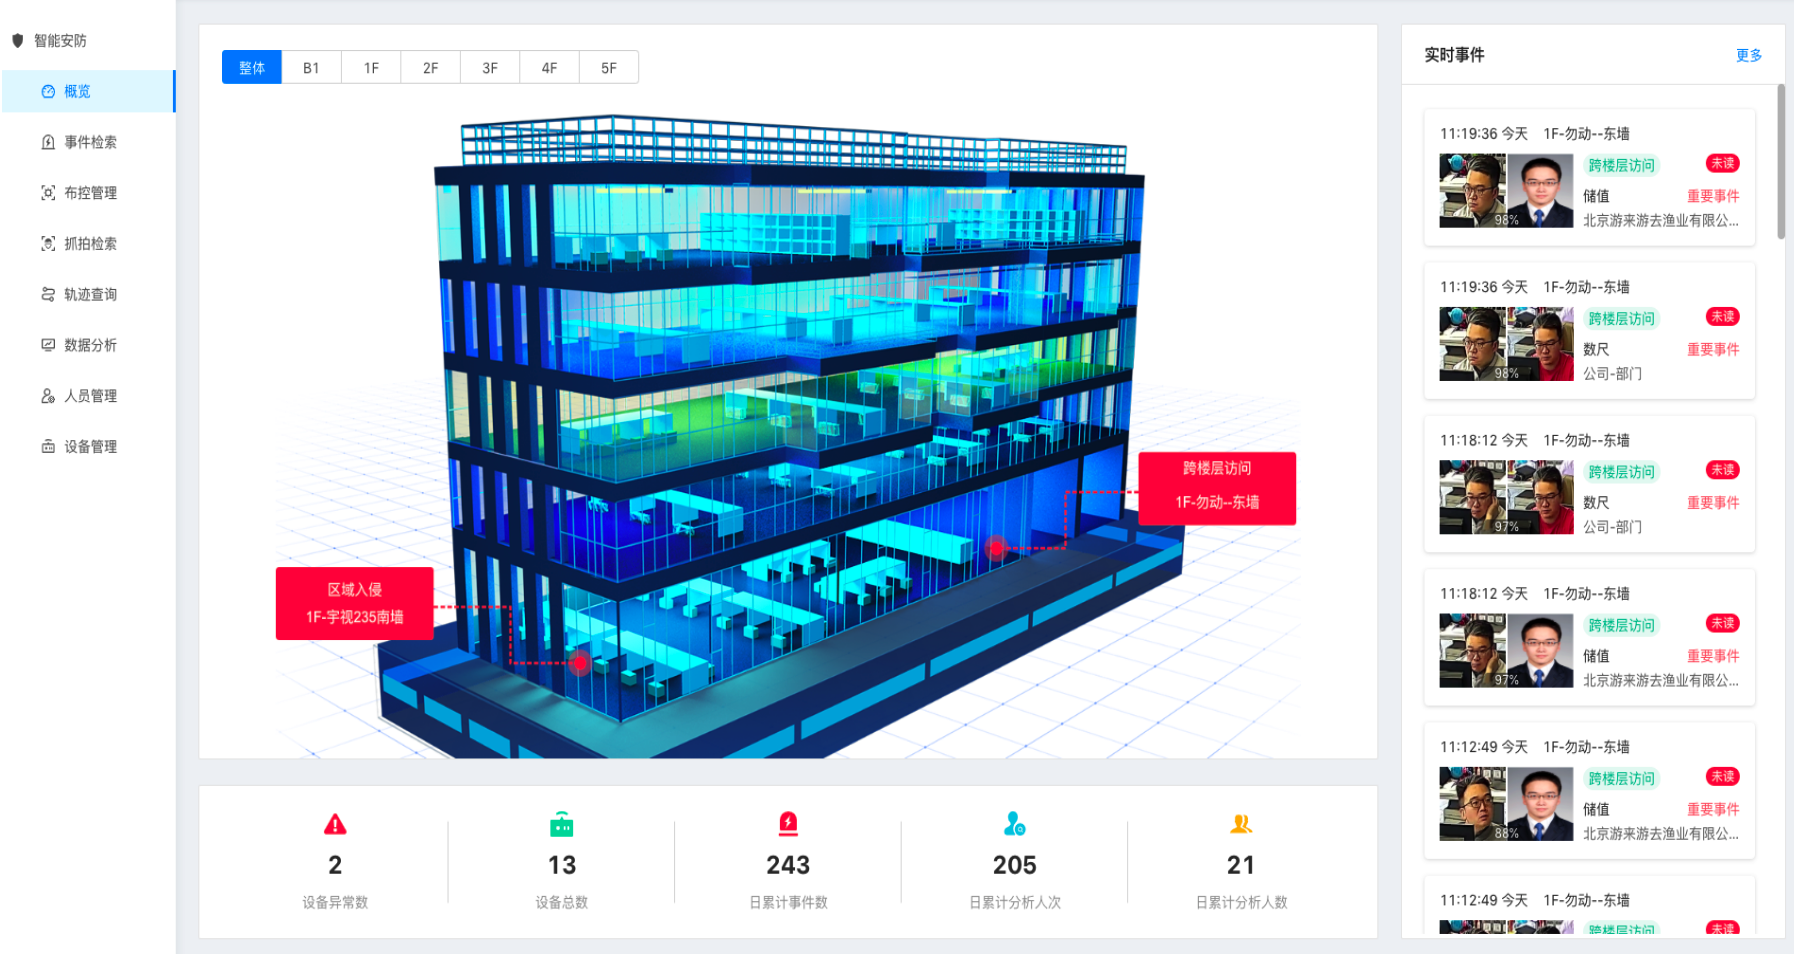Click the 智能安防 header text
1794x954 pixels.
pos(60,40)
